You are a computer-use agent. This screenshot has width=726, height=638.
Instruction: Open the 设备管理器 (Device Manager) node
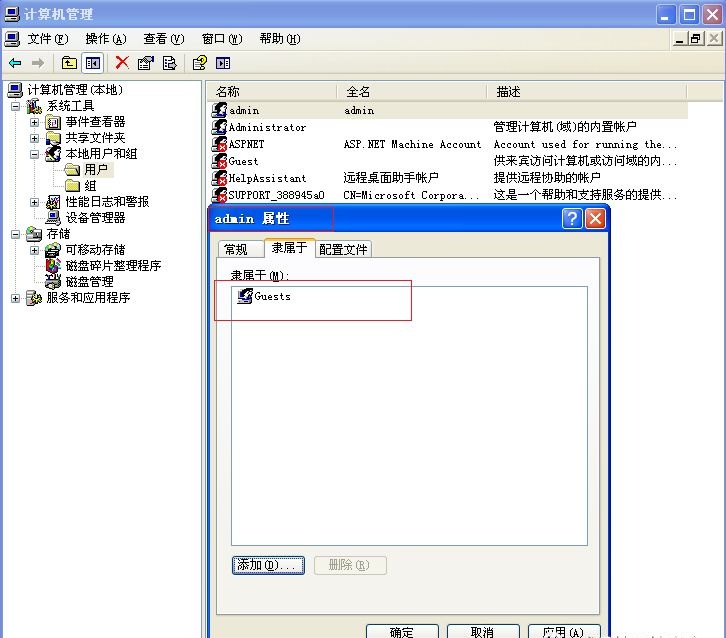tap(95, 217)
